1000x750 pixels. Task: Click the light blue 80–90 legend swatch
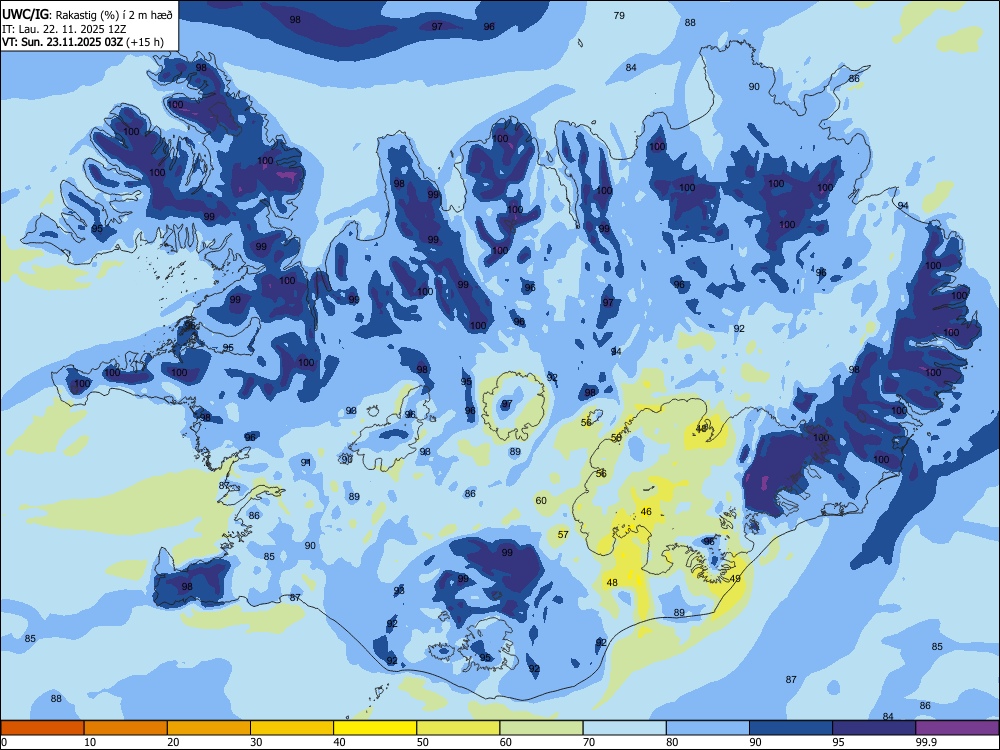coord(707,728)
